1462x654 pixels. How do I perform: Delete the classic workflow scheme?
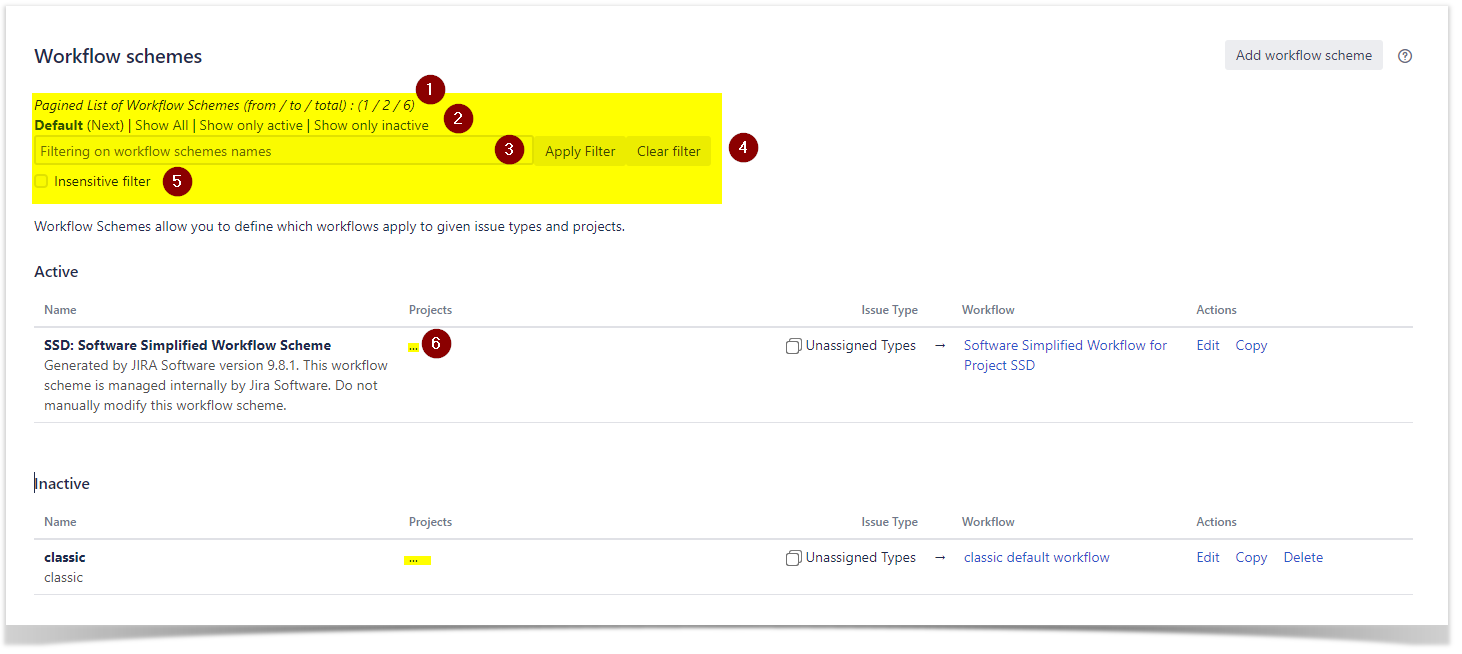tap(1303, 557)
